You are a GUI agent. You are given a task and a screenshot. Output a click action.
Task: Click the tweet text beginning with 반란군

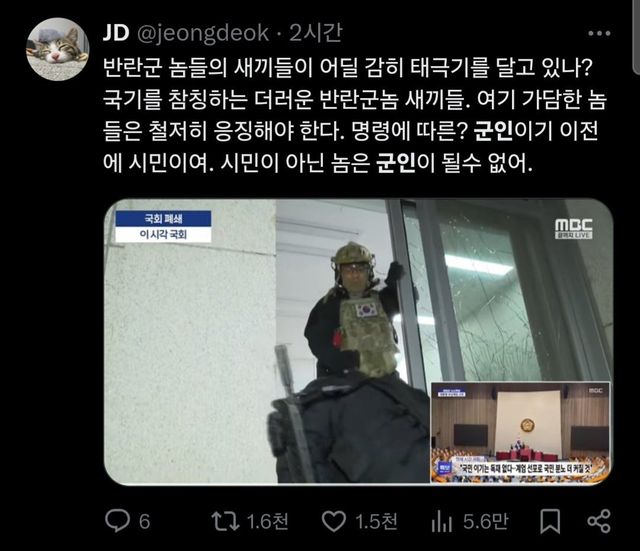click(354, 116)
